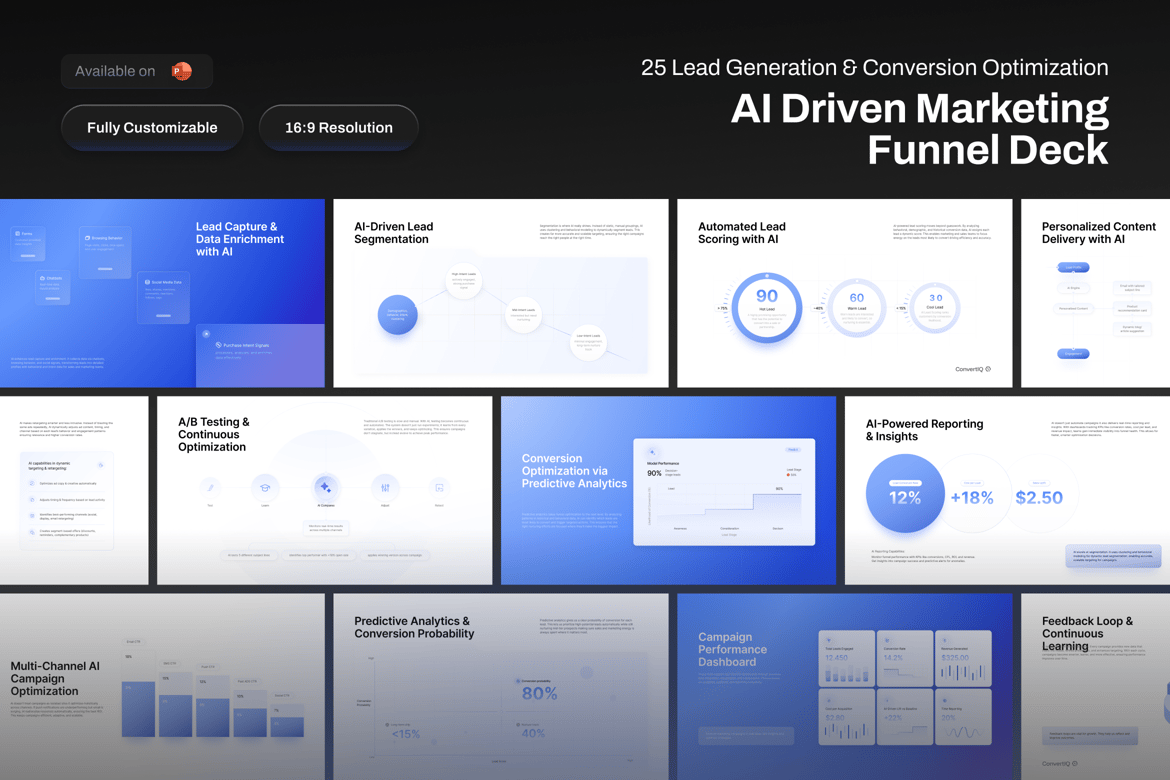
Task: Click the Conversion Rate card icon
Action: tap(887, 640)
